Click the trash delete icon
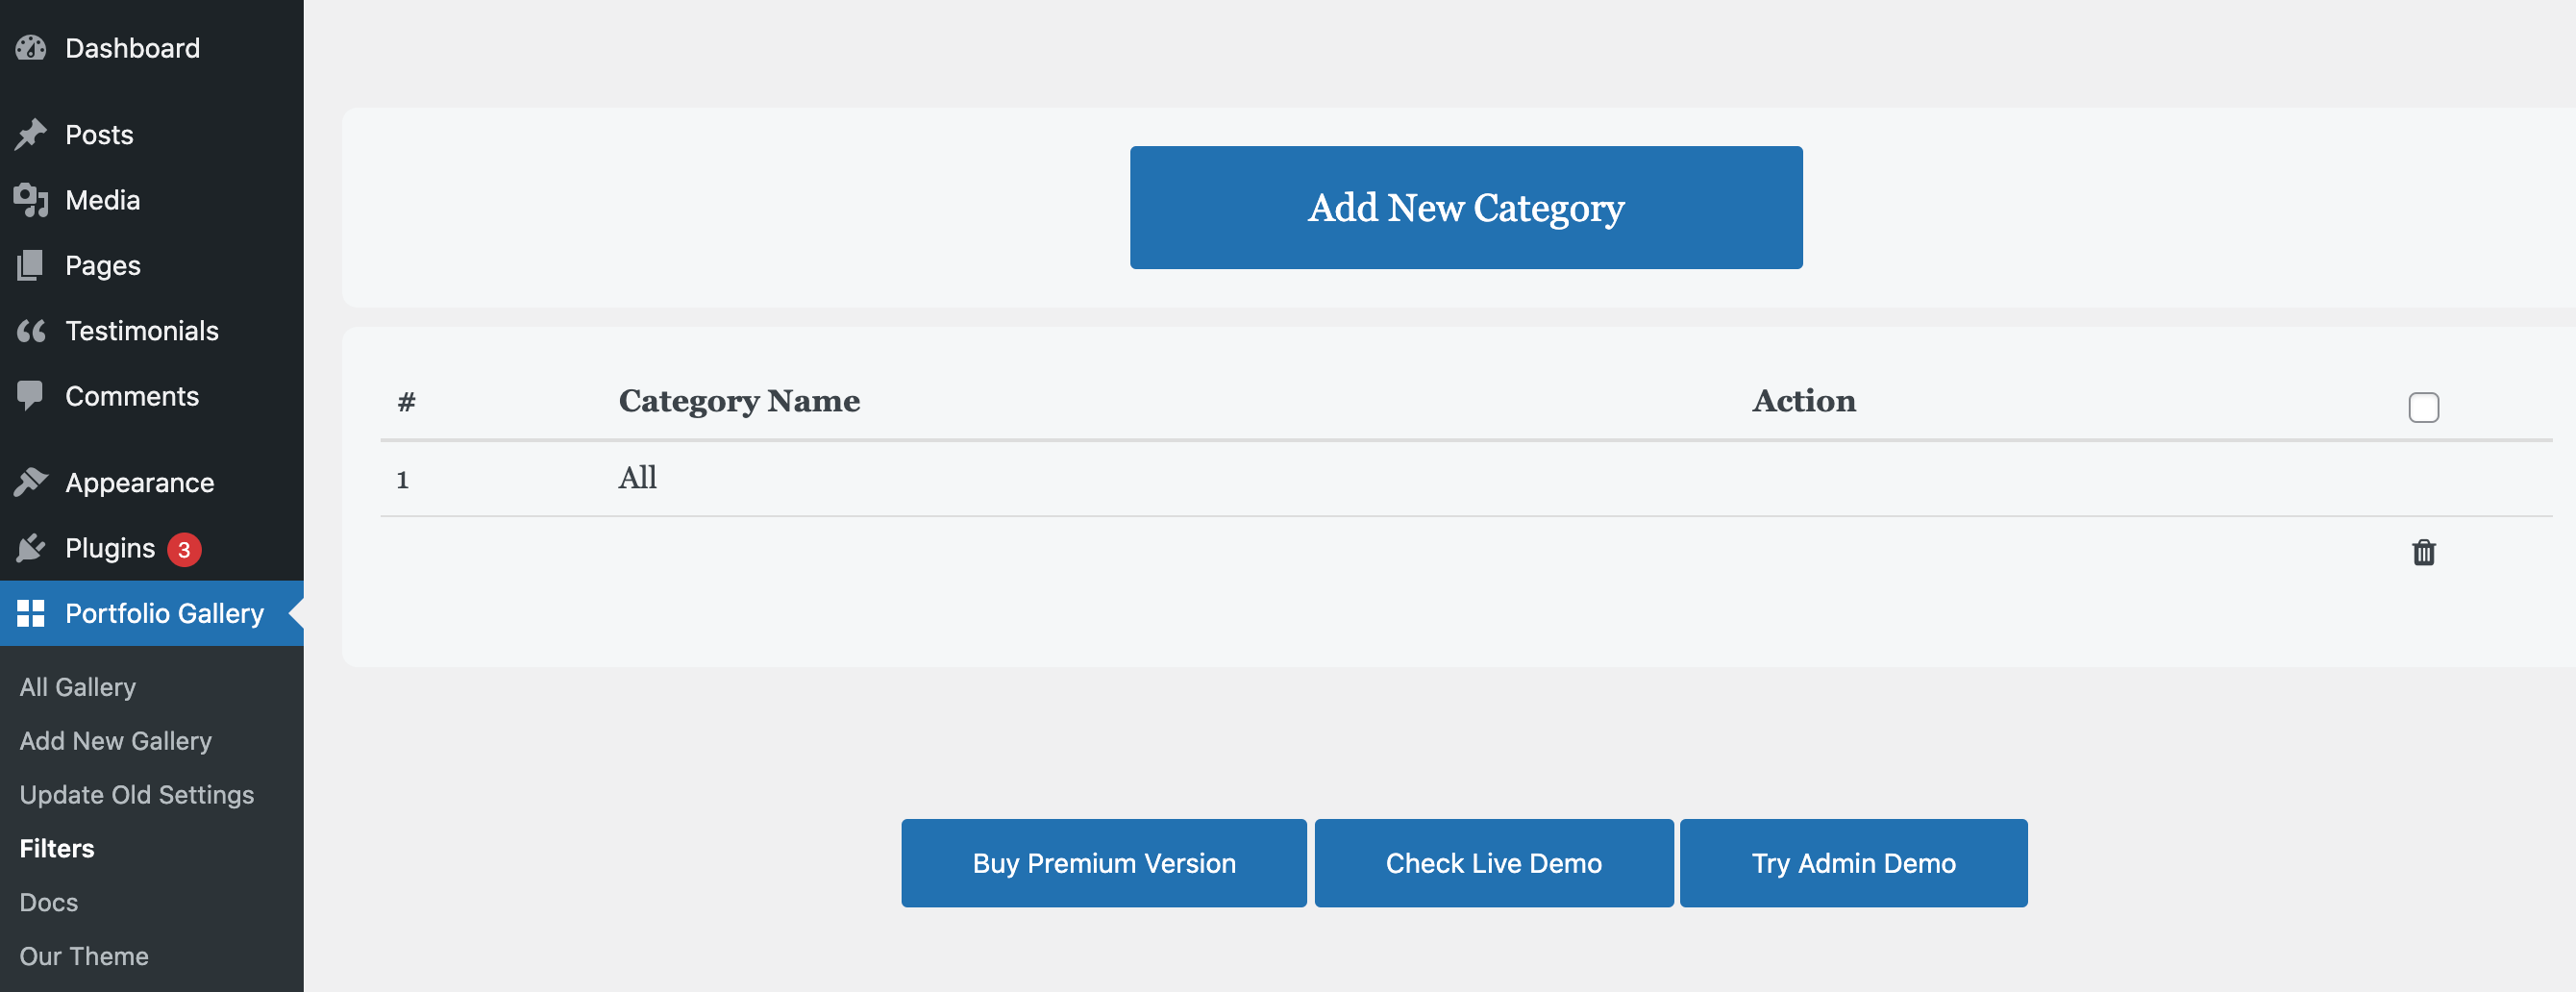Image resolution: width=2576 pixels, height=992 pixels. 2423,552
